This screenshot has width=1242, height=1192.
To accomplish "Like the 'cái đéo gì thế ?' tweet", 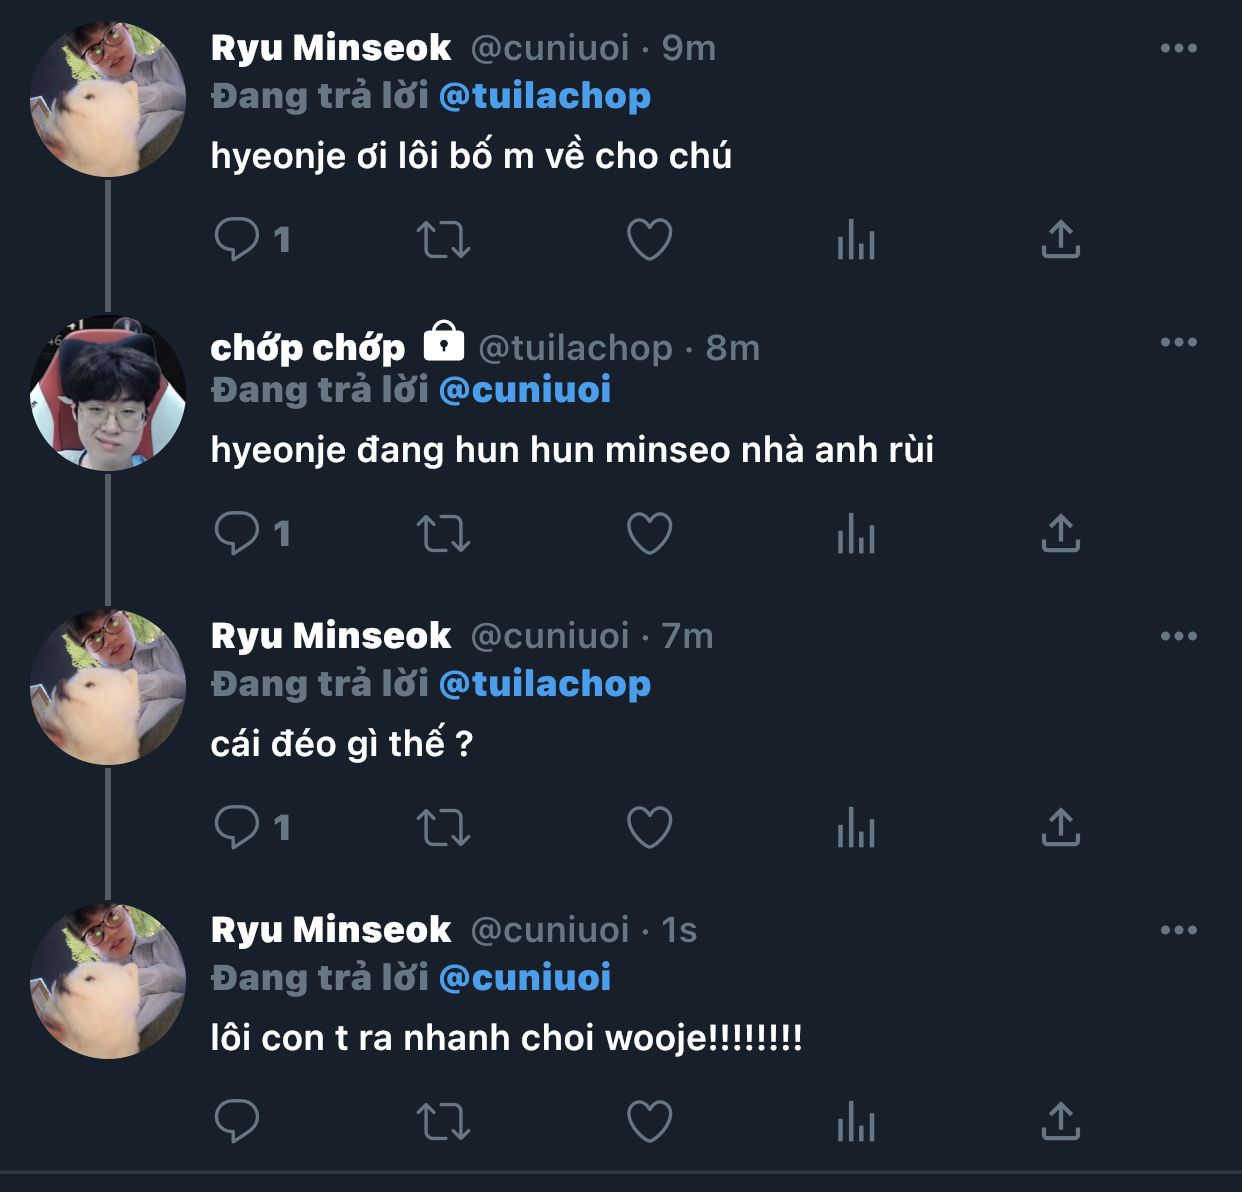I will [x=649, y=828].
